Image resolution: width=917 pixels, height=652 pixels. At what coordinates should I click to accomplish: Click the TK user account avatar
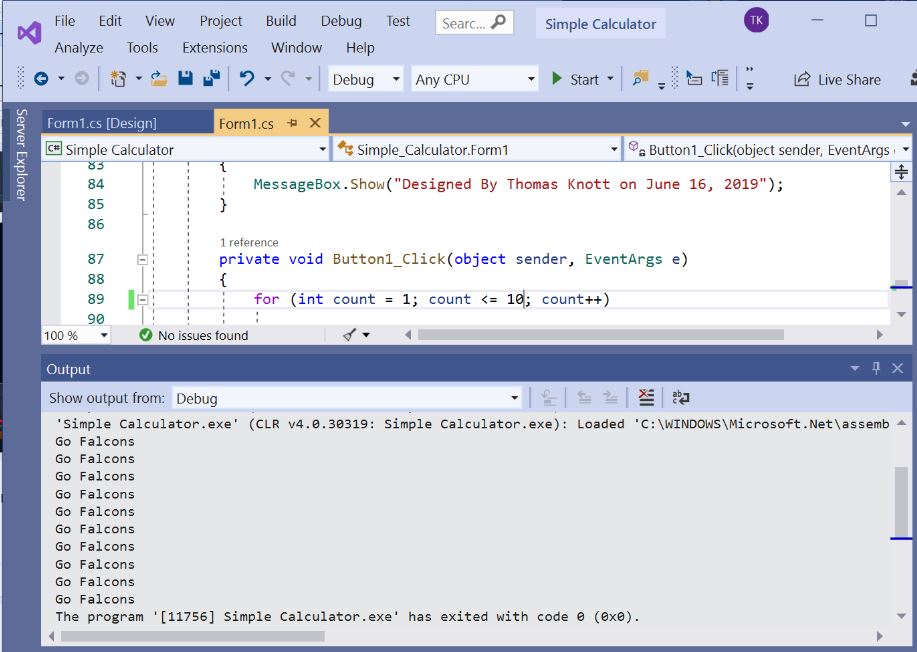click(757, 21)
